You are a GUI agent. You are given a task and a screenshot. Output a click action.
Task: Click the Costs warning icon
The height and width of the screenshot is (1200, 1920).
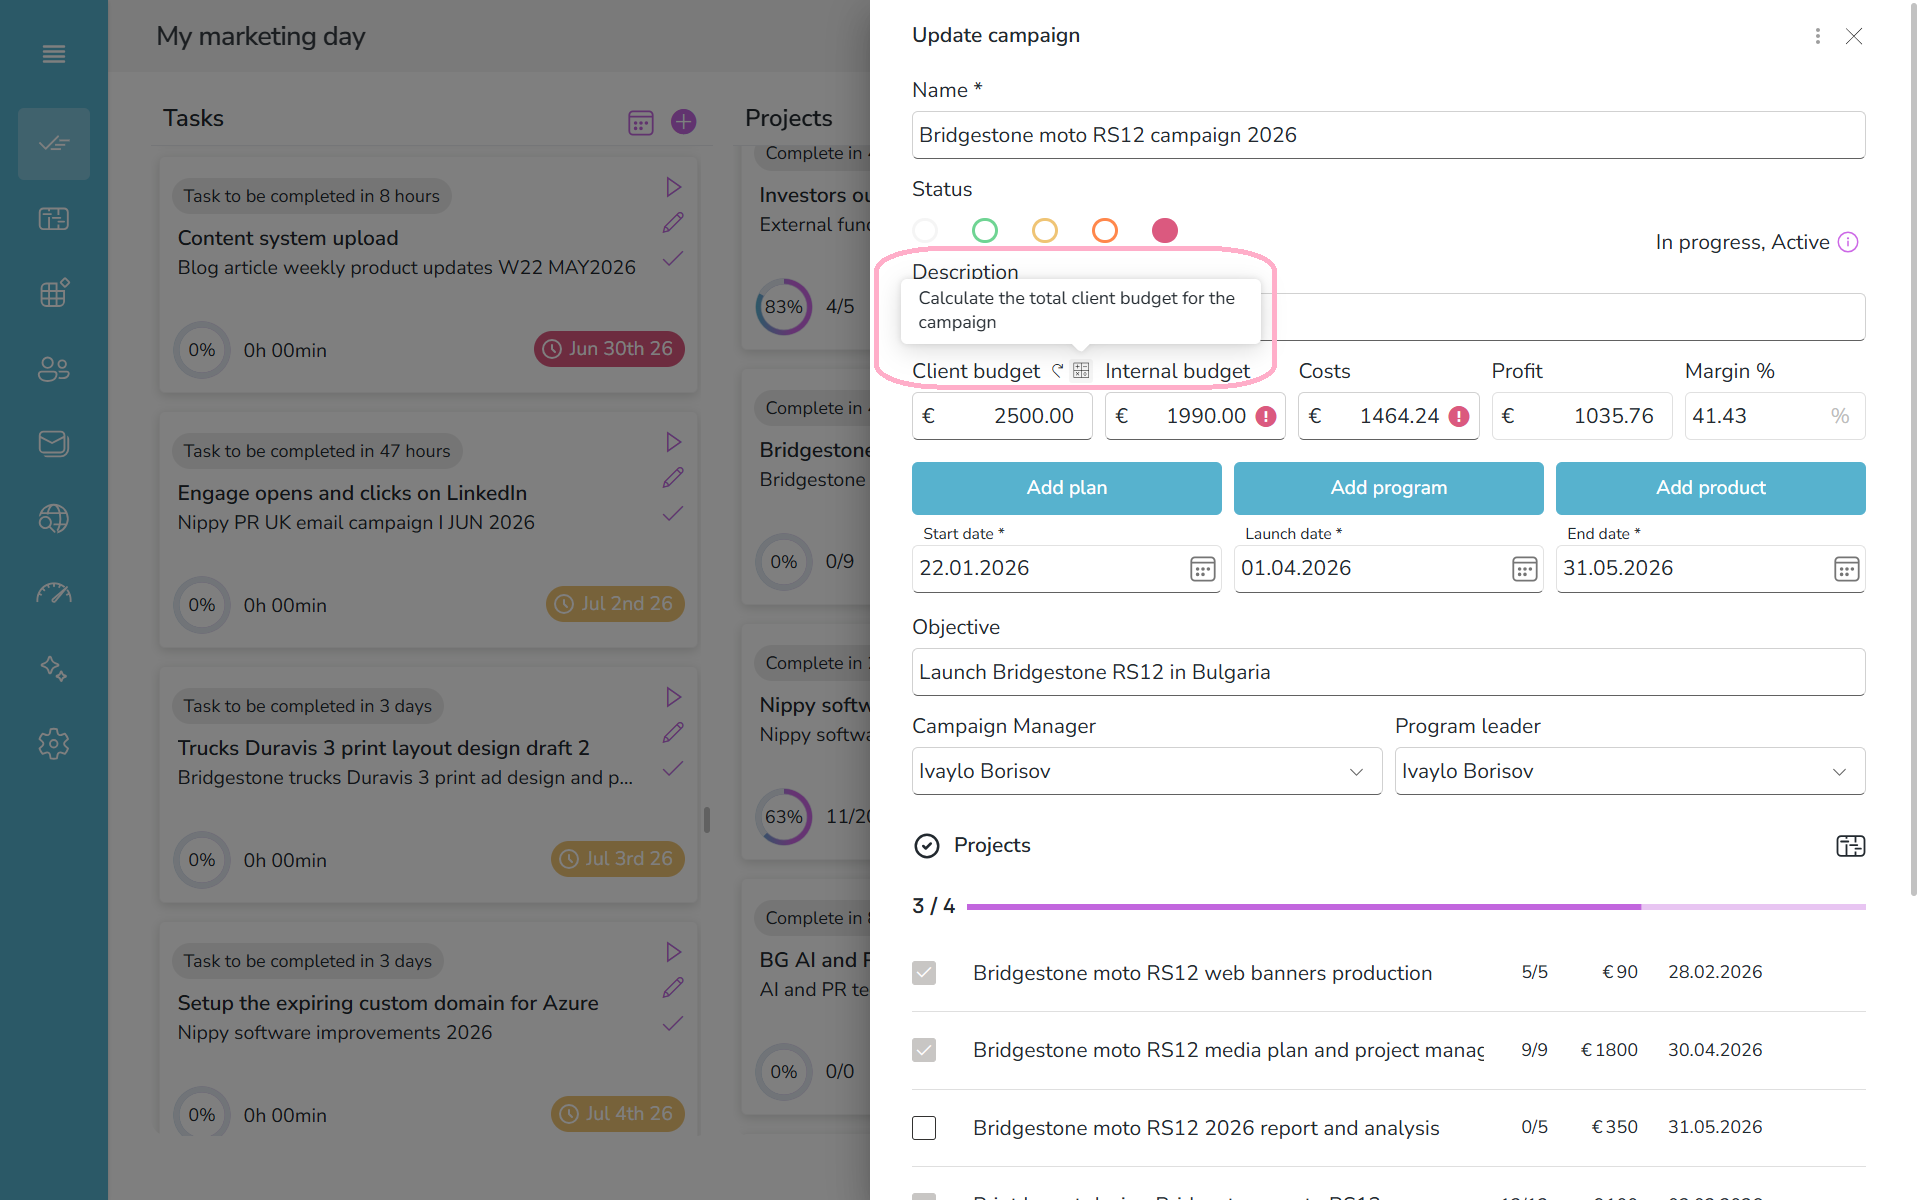pos(1459,416)
